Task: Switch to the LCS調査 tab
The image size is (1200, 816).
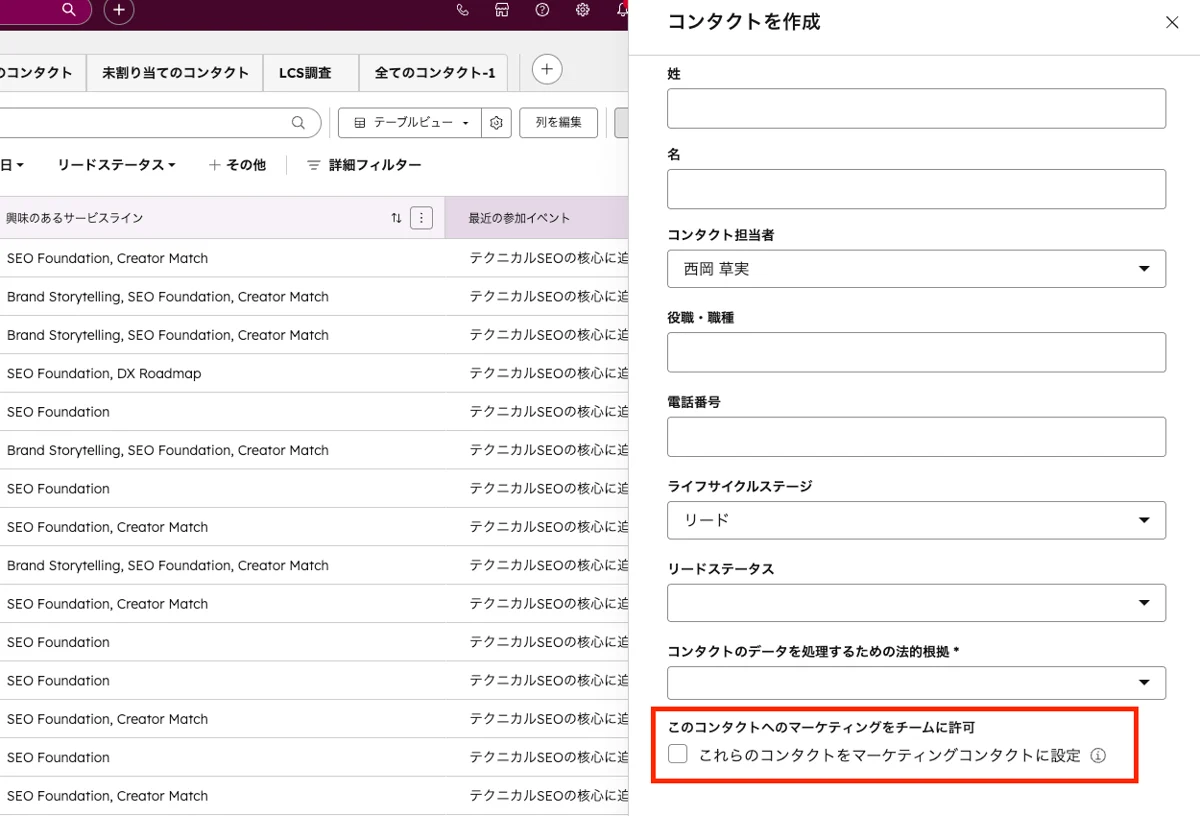Action: coord(310,72)
